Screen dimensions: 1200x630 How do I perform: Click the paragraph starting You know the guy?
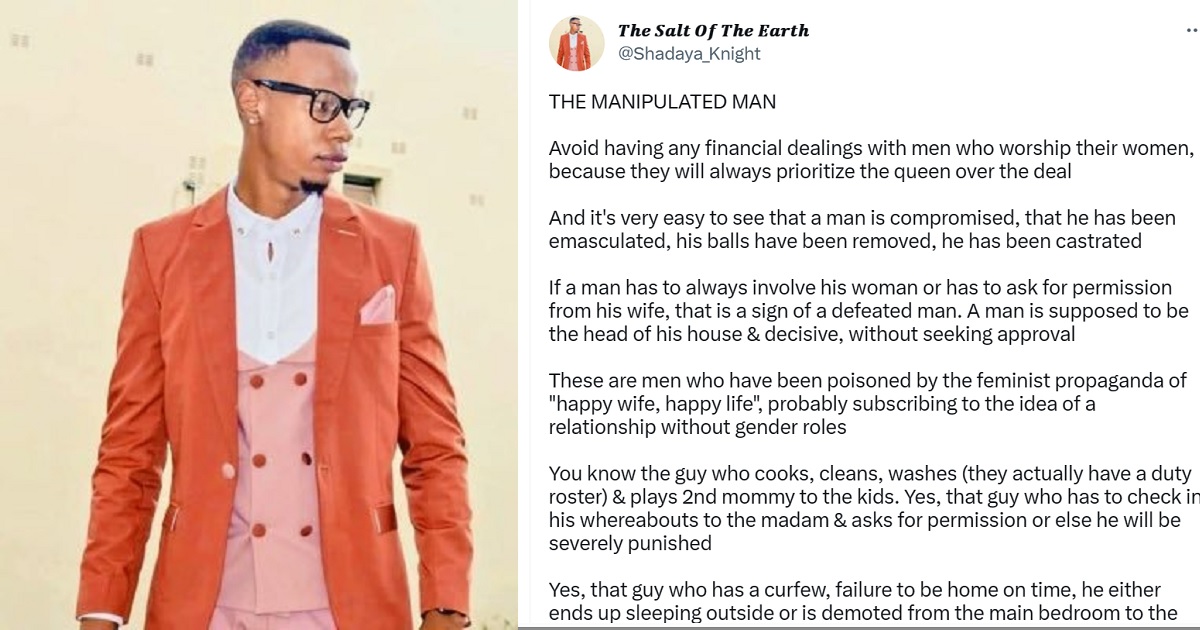click(x=872, y=509)
